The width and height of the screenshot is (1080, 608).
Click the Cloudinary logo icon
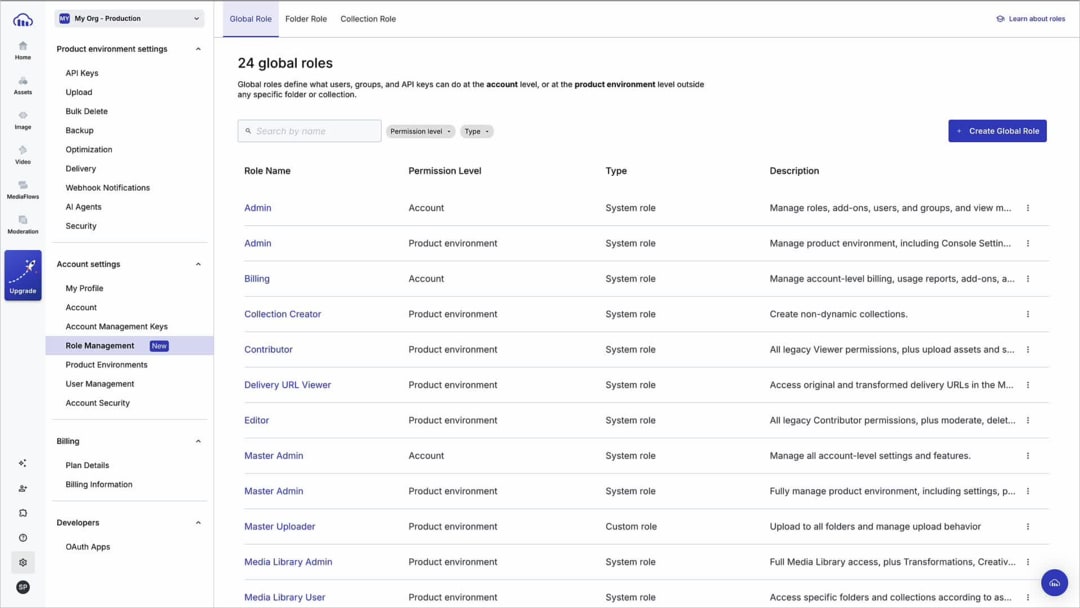pos(23,20)
